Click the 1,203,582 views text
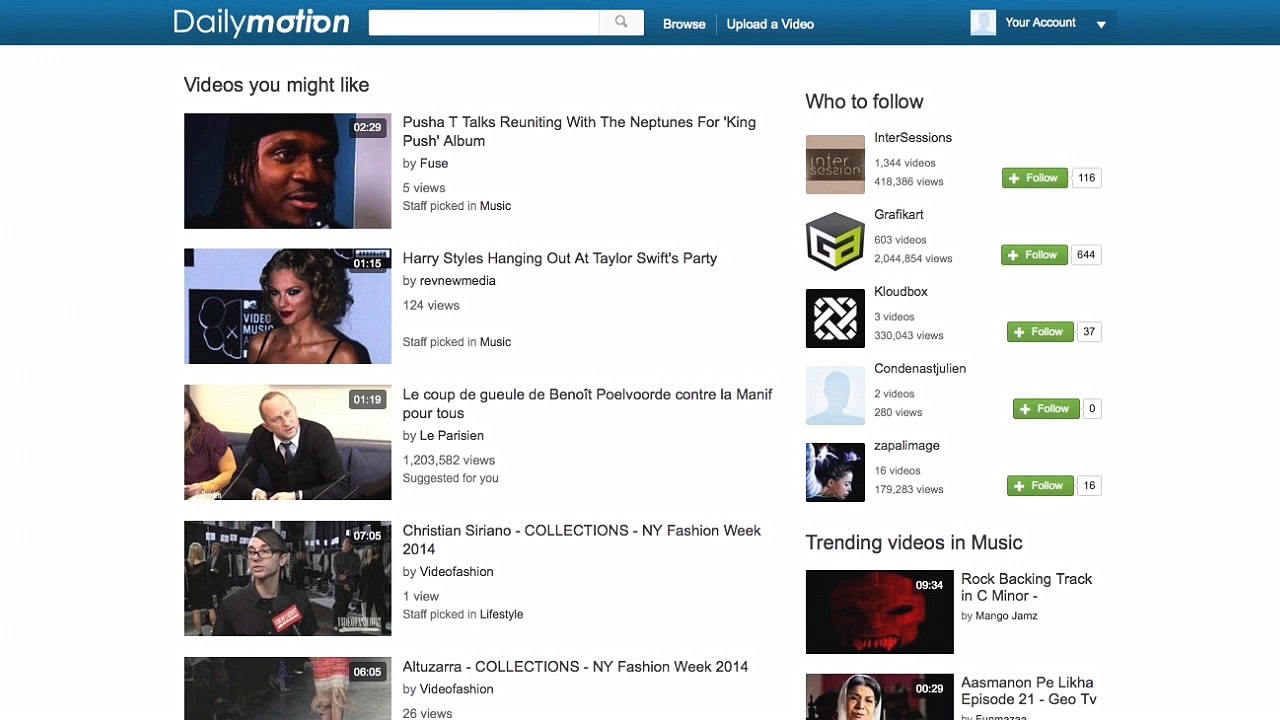1280x720 pixels. (449, 460)
